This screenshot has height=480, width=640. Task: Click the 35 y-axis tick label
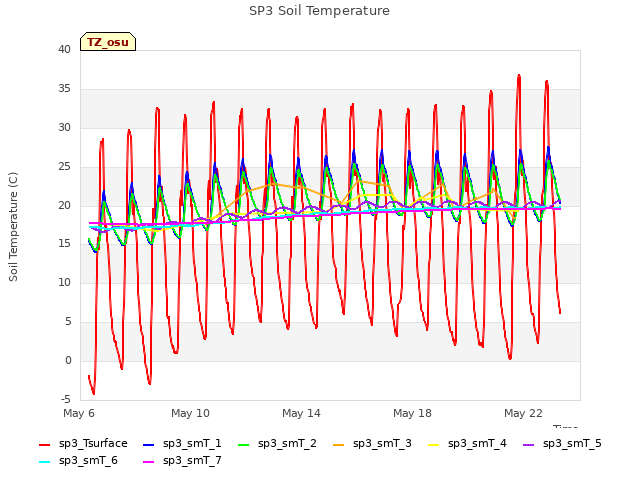tap(64, 89)
